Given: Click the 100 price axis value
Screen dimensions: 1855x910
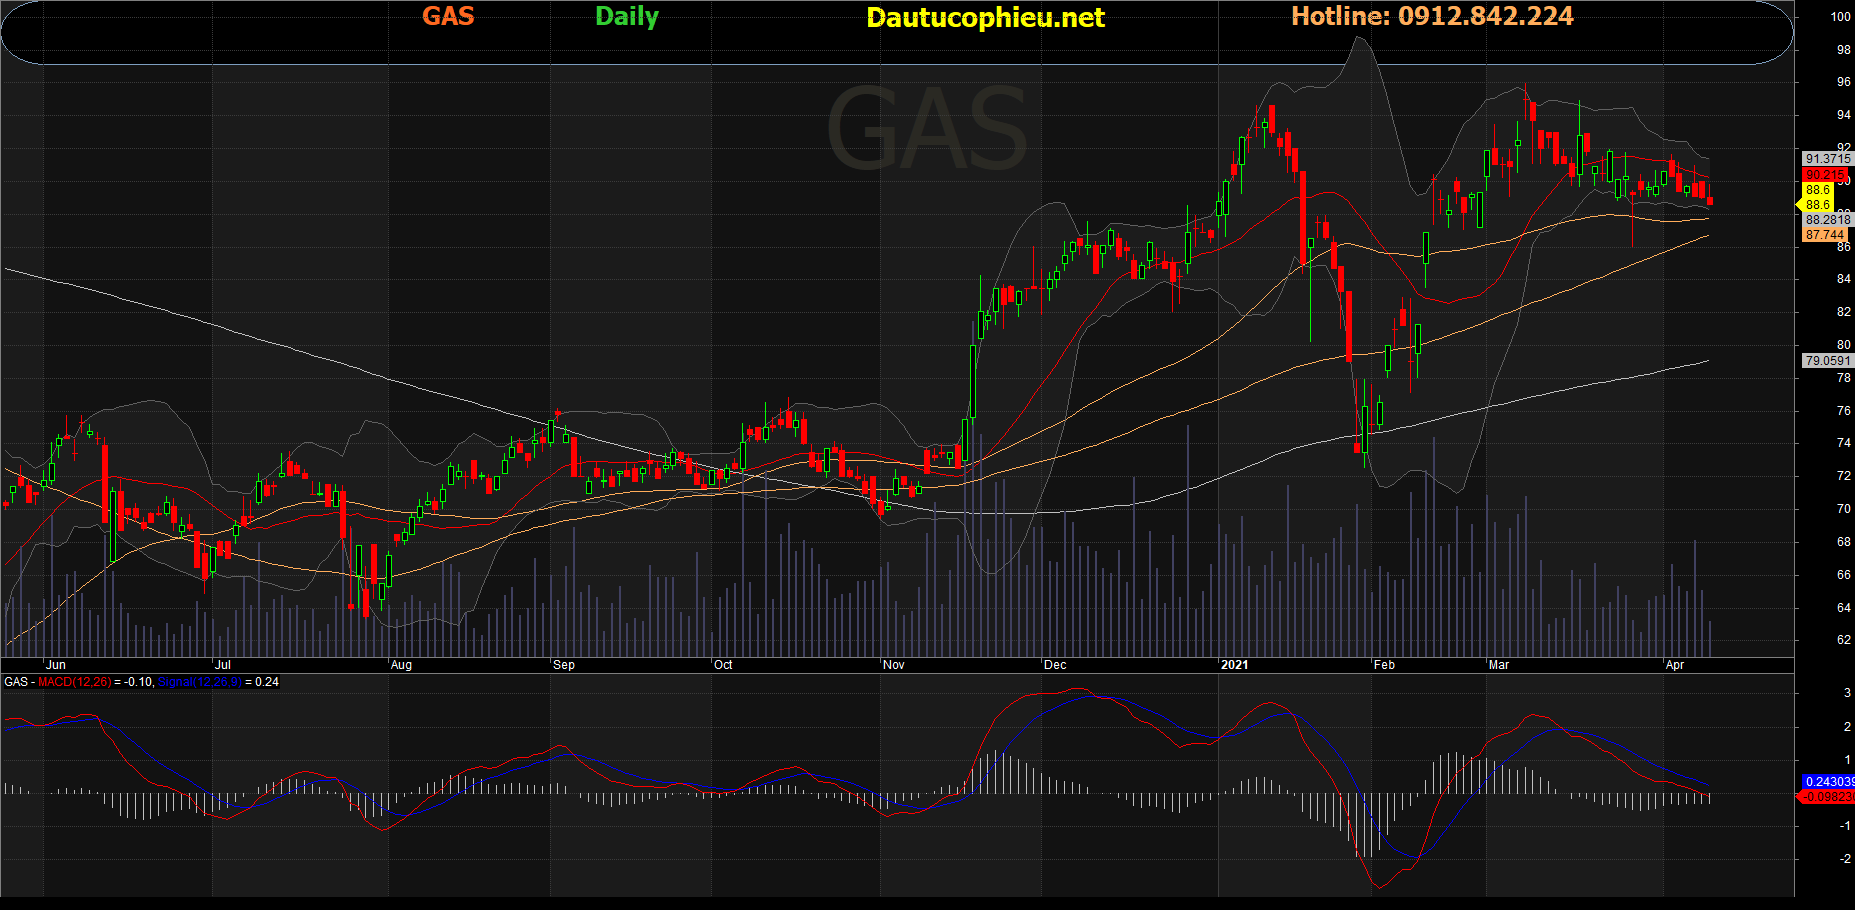Looking at the screenshot, I should pos(1841,17).
